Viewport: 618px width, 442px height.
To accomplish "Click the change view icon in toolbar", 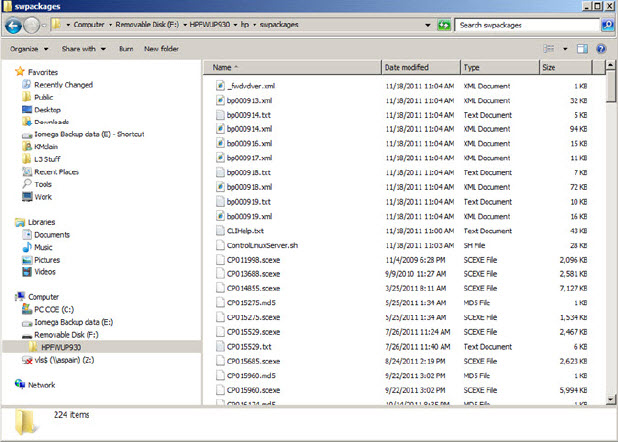I will pos(548,48).
